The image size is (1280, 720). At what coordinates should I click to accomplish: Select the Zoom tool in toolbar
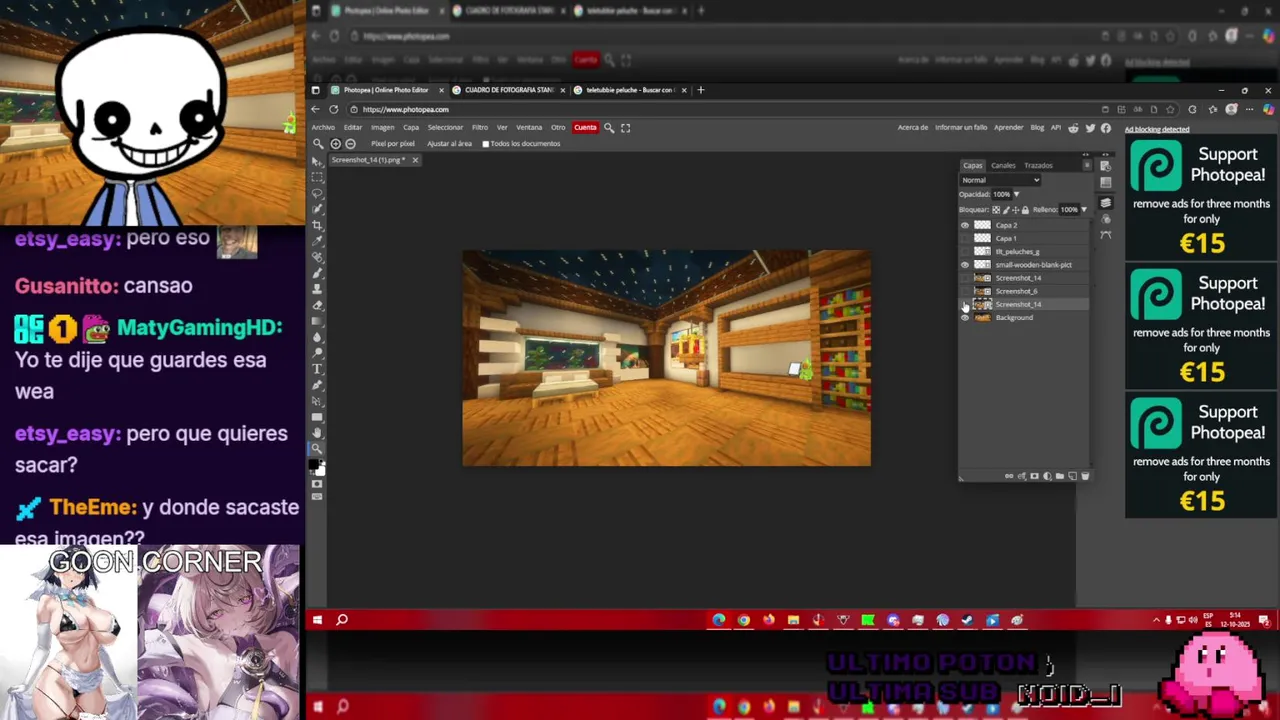point(317,447)
